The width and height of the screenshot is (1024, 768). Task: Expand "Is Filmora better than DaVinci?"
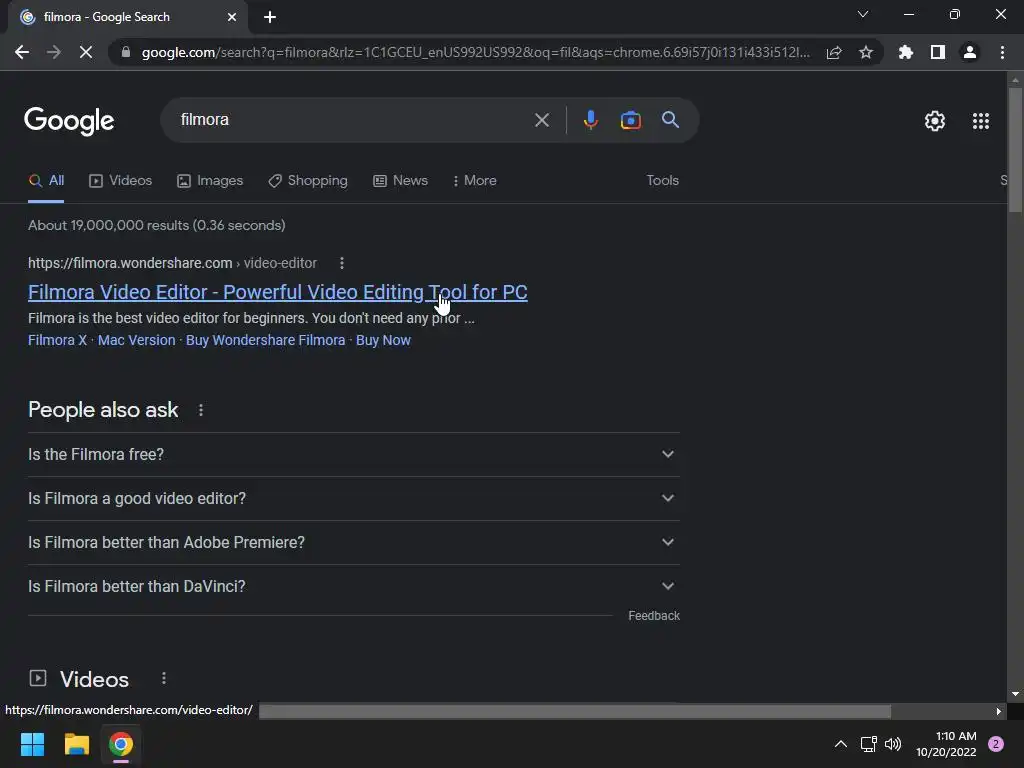click(353, 586)
